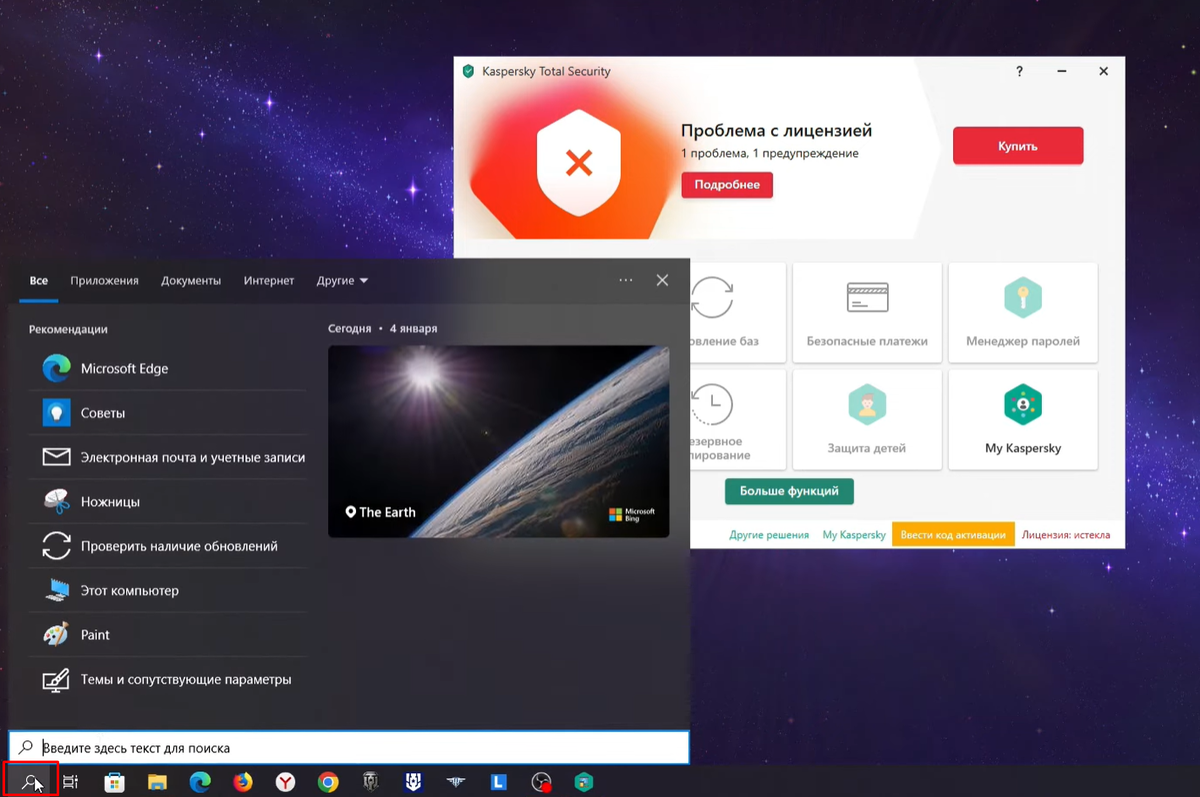The width and height of the screenshot is (1200, 797).
Task: Click the Купить button in Kaspersky
Action: click(x=1018, y=145)
